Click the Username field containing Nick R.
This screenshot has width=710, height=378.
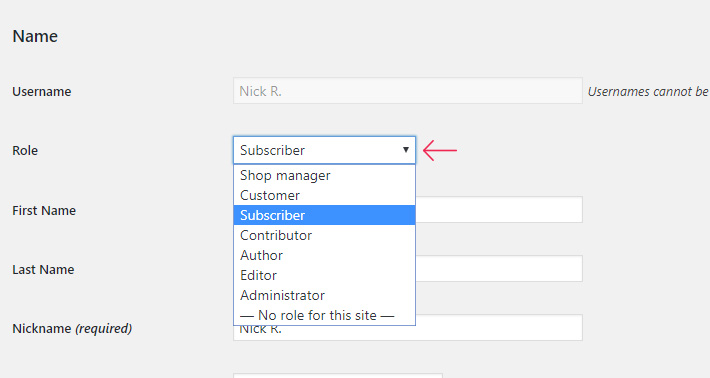point(408,91)
